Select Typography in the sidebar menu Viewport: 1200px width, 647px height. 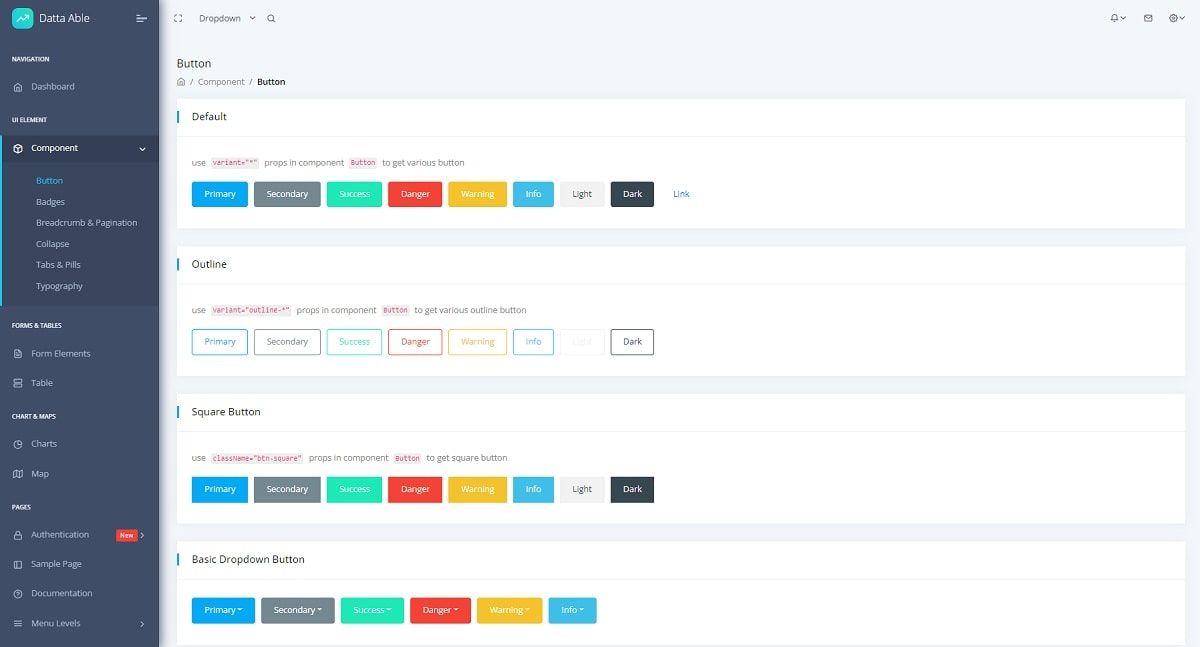pyautogui.click(x=57, y=286)
